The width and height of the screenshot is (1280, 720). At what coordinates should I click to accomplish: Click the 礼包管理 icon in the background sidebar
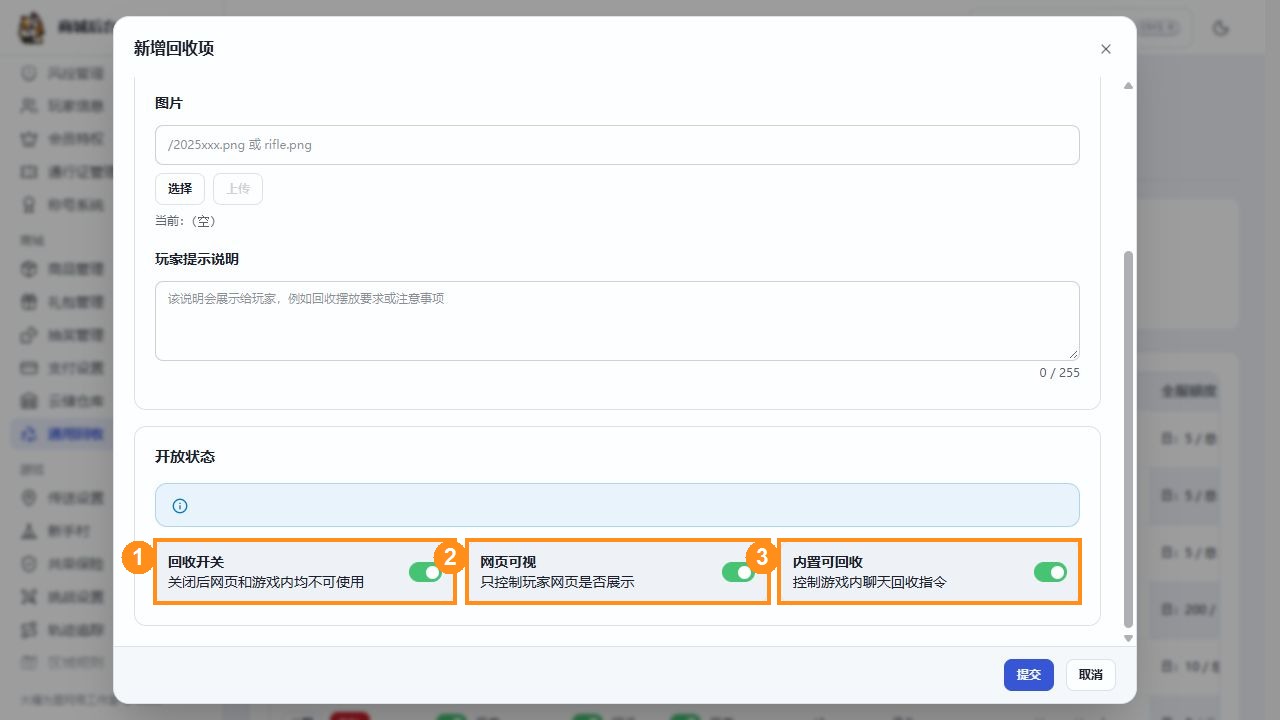(x=29, y=301)
